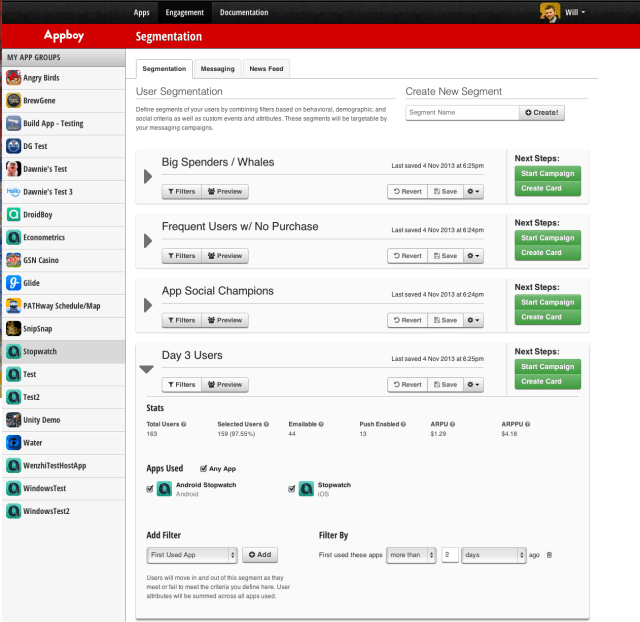The image size is (640, 622).
Task: Click the Econometrics app icon
Action: (13, 237)
